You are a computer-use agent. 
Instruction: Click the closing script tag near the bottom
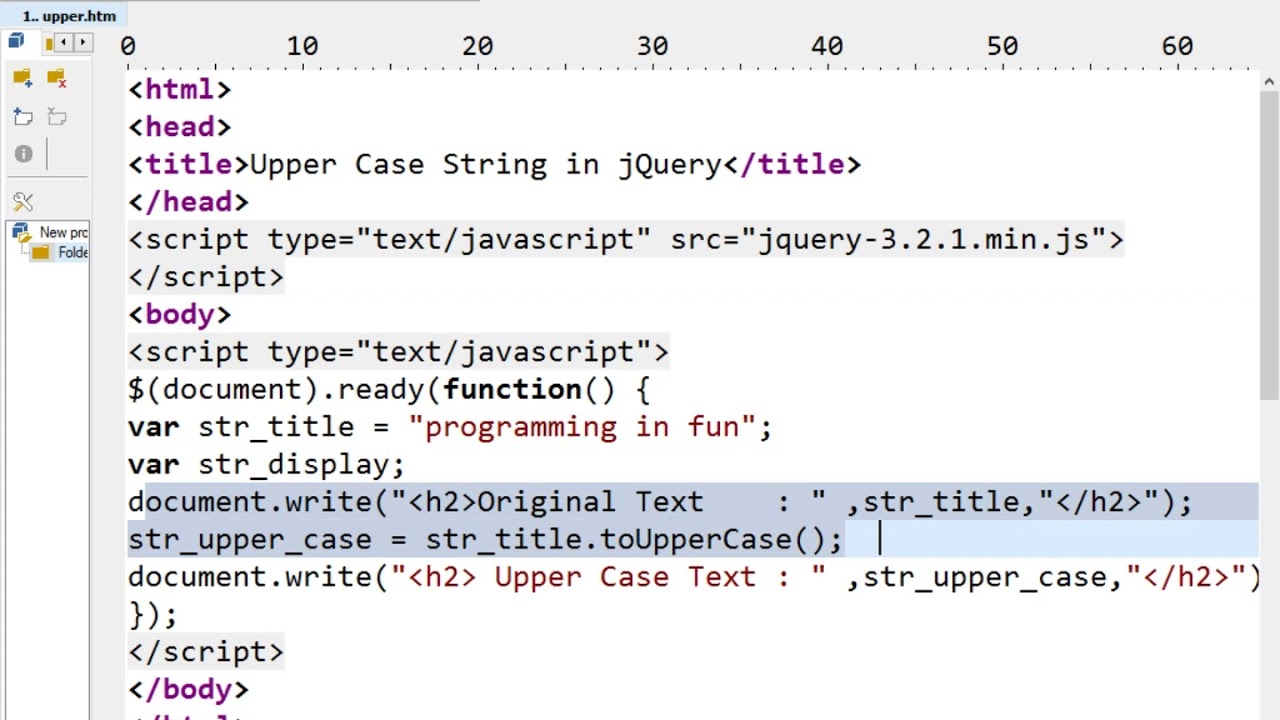point(206,652)
